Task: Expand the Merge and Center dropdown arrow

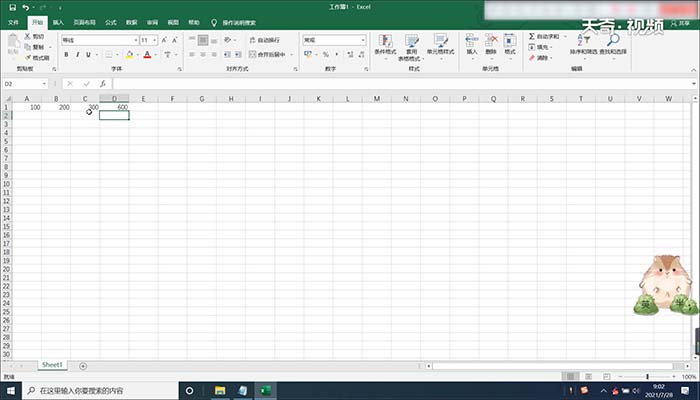Action: pyautogui.click(x=292, y=54)
